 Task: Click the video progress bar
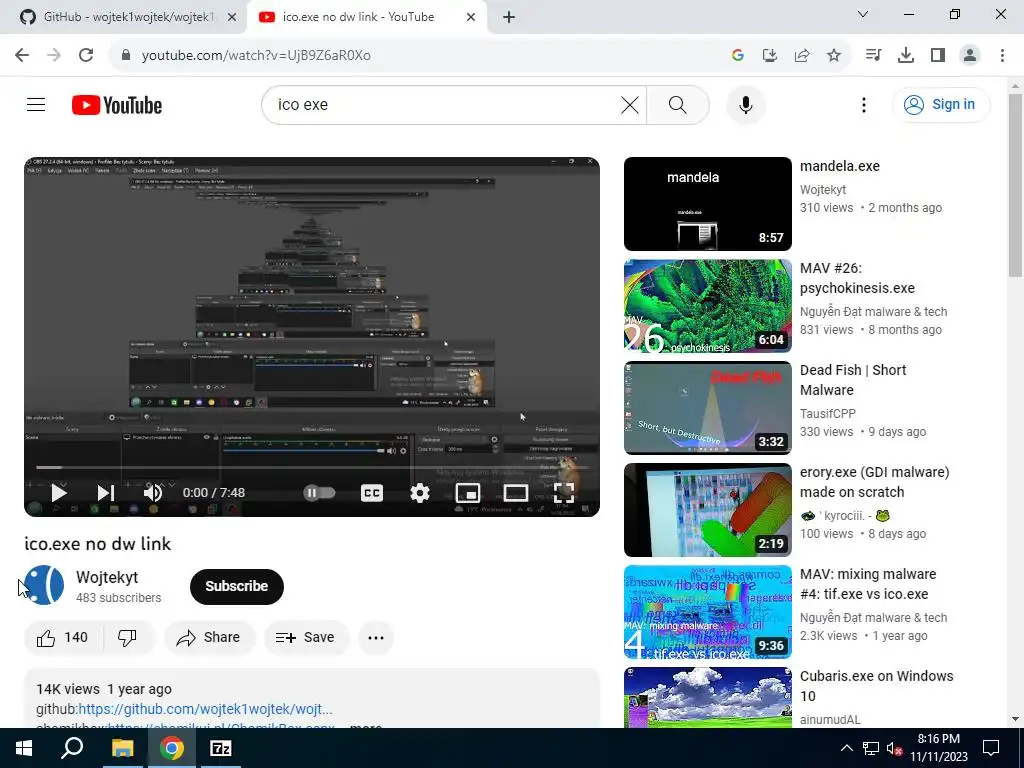[312, 468]
